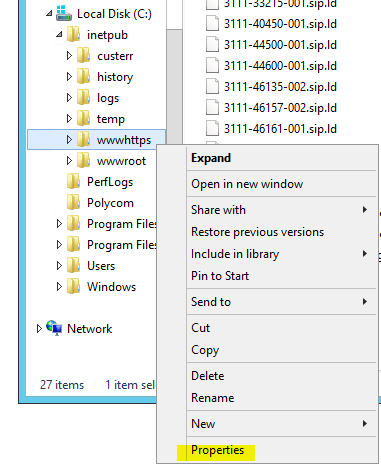Click the Polycom folder icon
This screenshot has height=464, width=381.
[x=73, y=203]
